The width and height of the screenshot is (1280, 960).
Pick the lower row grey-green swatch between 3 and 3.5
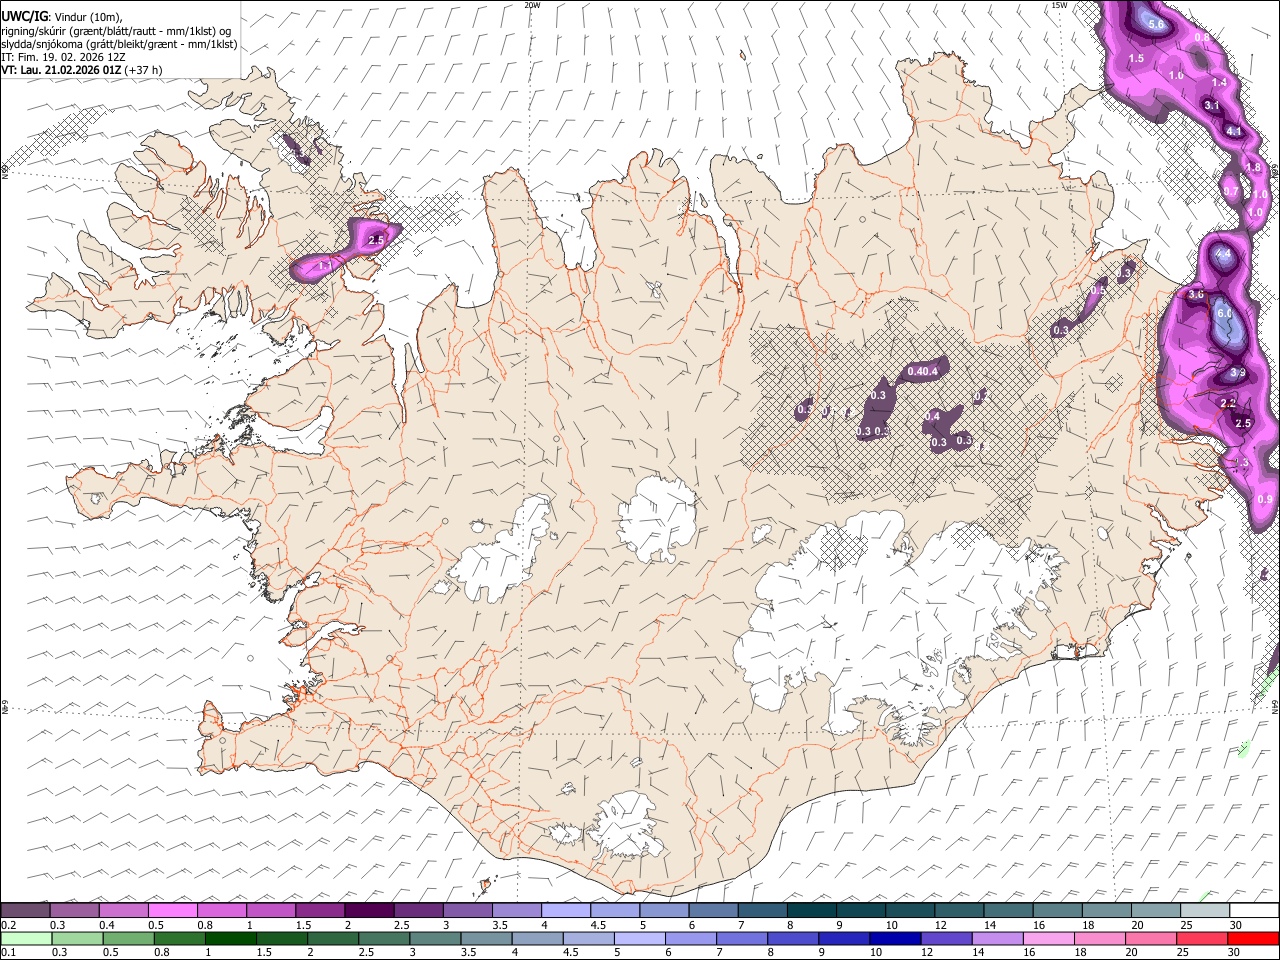click(x=436, y=939)
